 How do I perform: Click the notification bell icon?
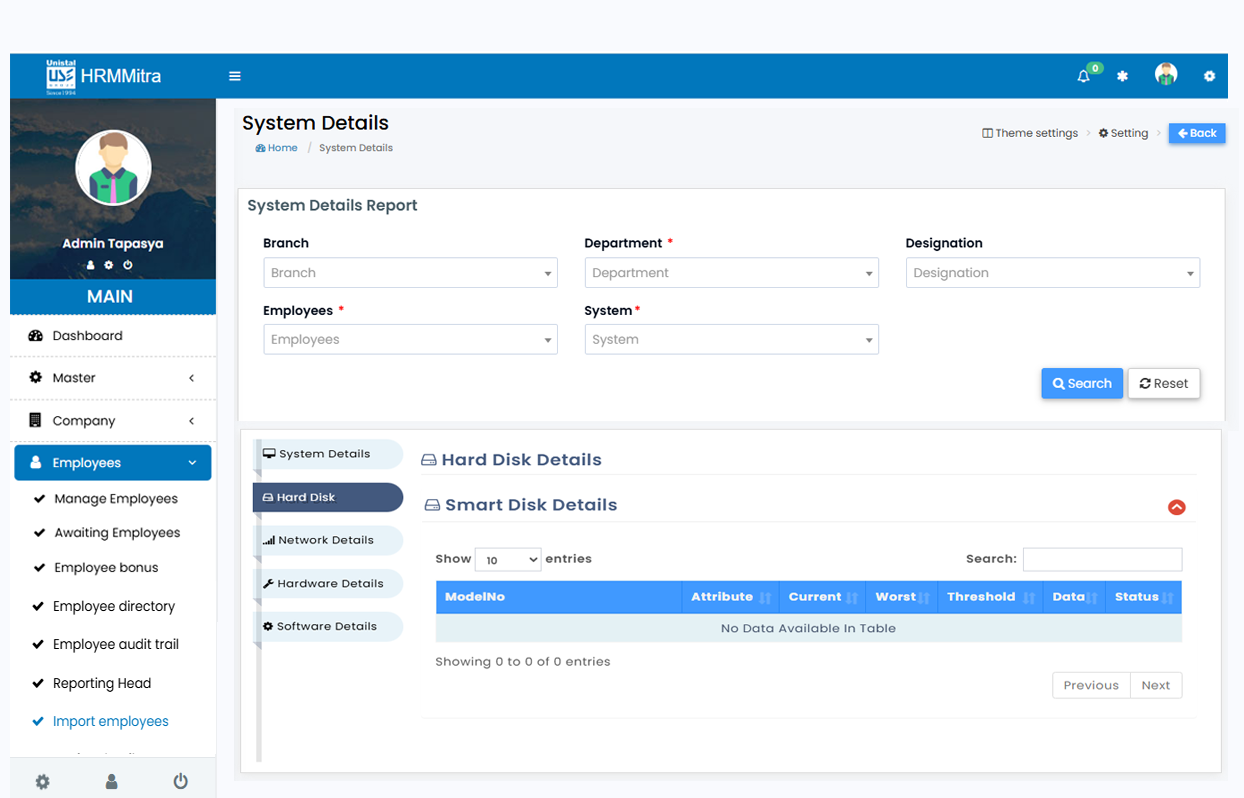coord(1083,76)
